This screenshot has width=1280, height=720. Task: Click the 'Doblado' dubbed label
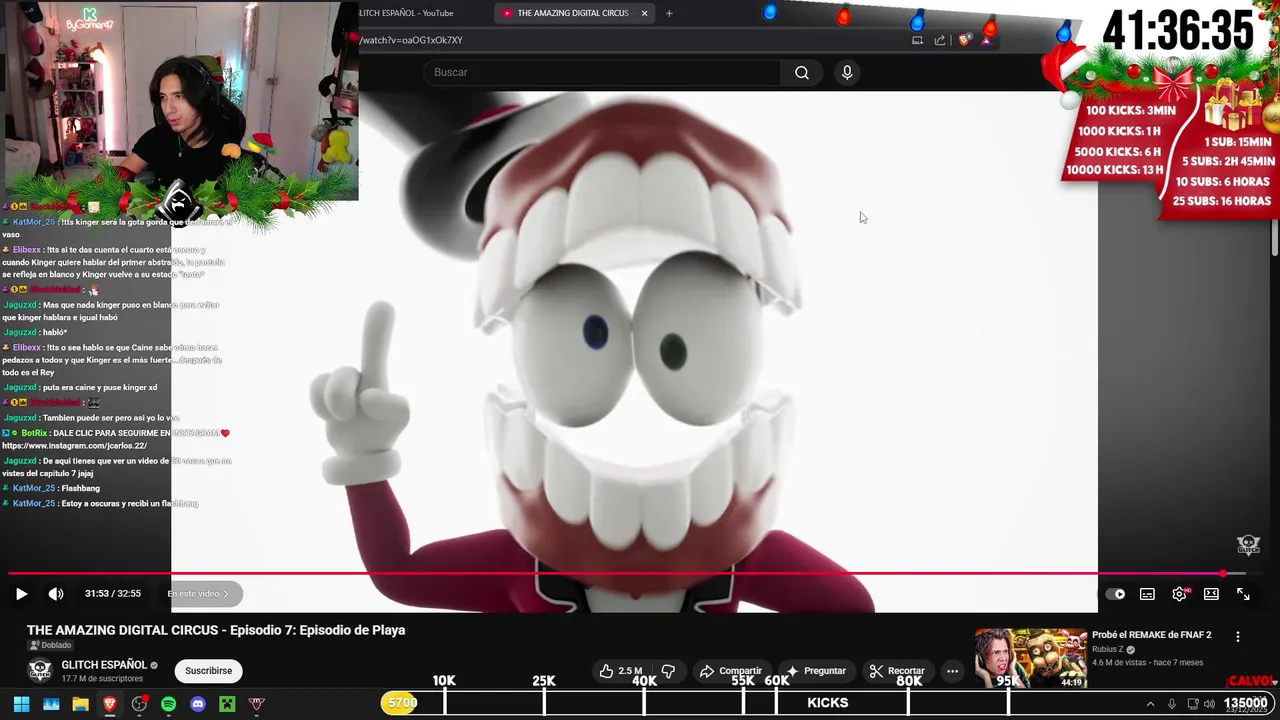(x=50, y=645)
